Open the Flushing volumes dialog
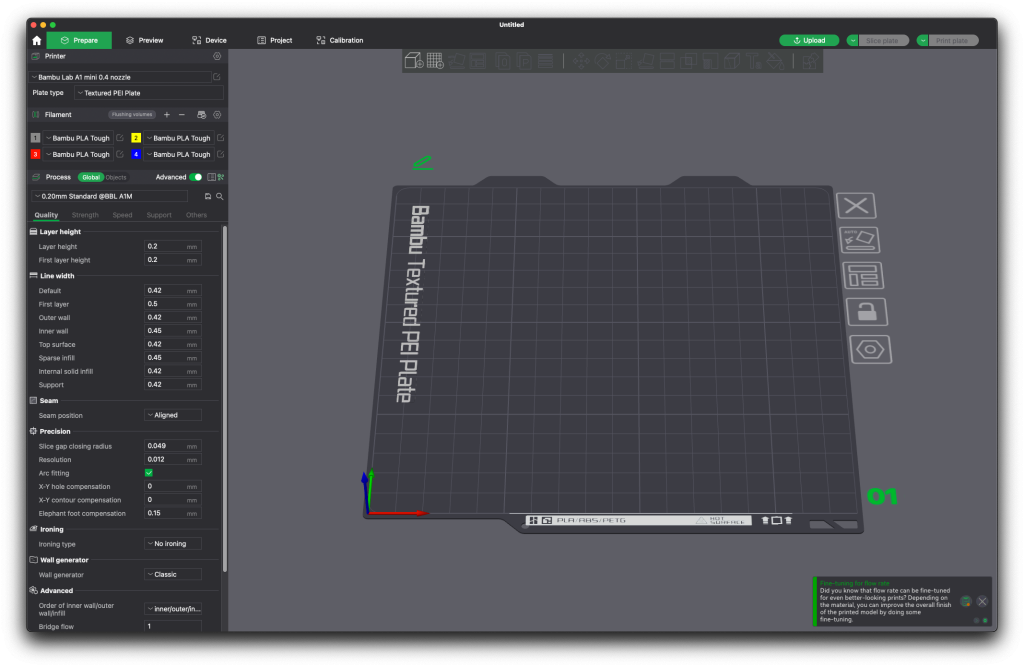The image size is (1024, 667). point(132,114)
